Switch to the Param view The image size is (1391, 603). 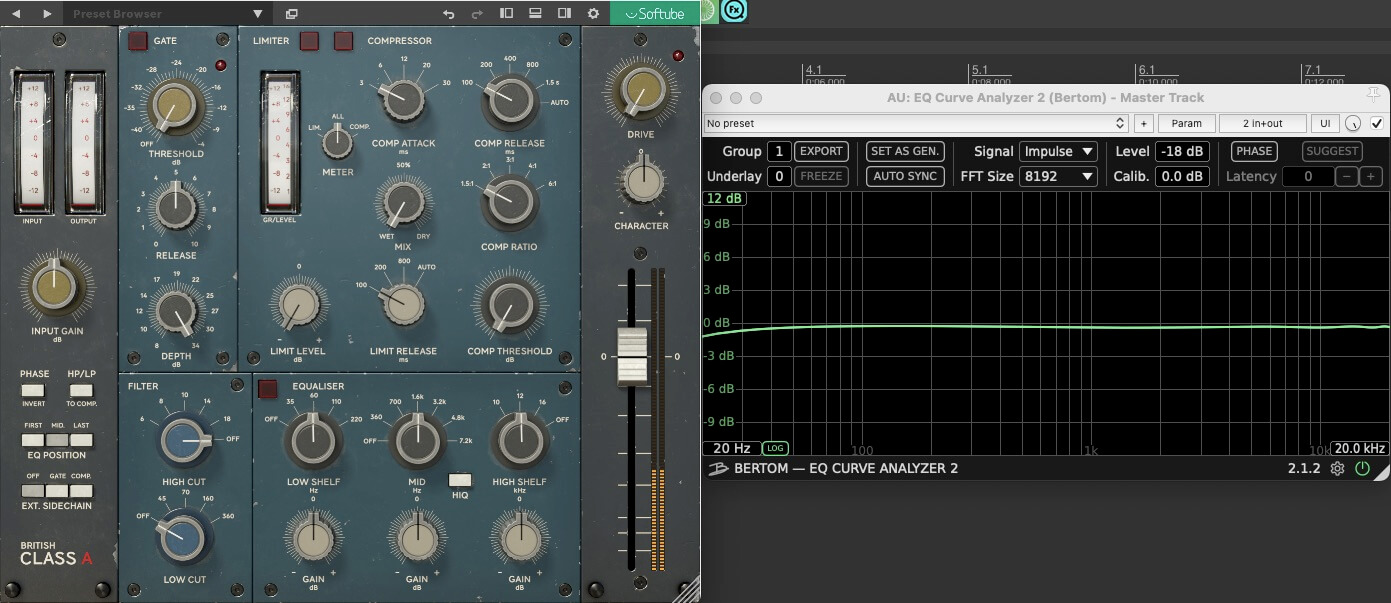coord(1187,123)
